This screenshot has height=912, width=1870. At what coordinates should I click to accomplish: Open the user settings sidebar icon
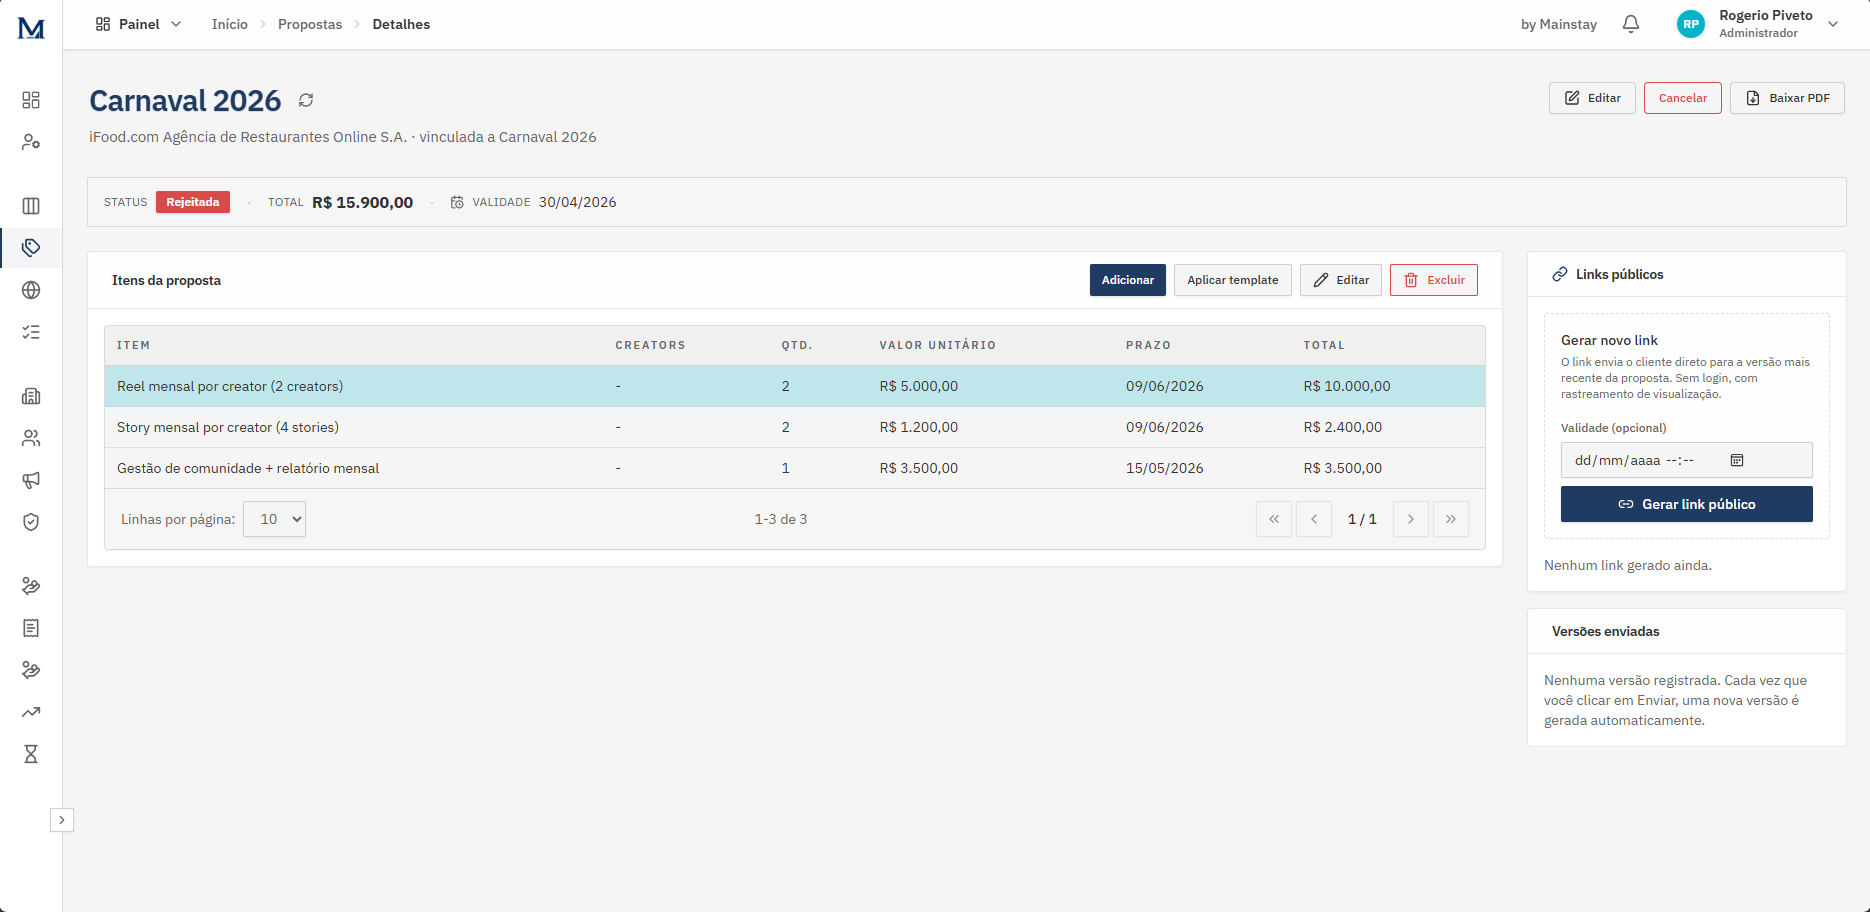point(31,142)
